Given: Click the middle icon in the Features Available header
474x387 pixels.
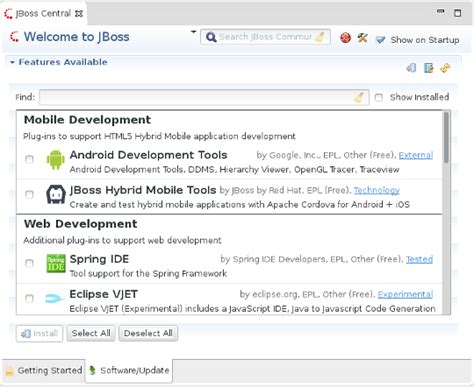Looking at the screenshot, I should coord(428,68).
